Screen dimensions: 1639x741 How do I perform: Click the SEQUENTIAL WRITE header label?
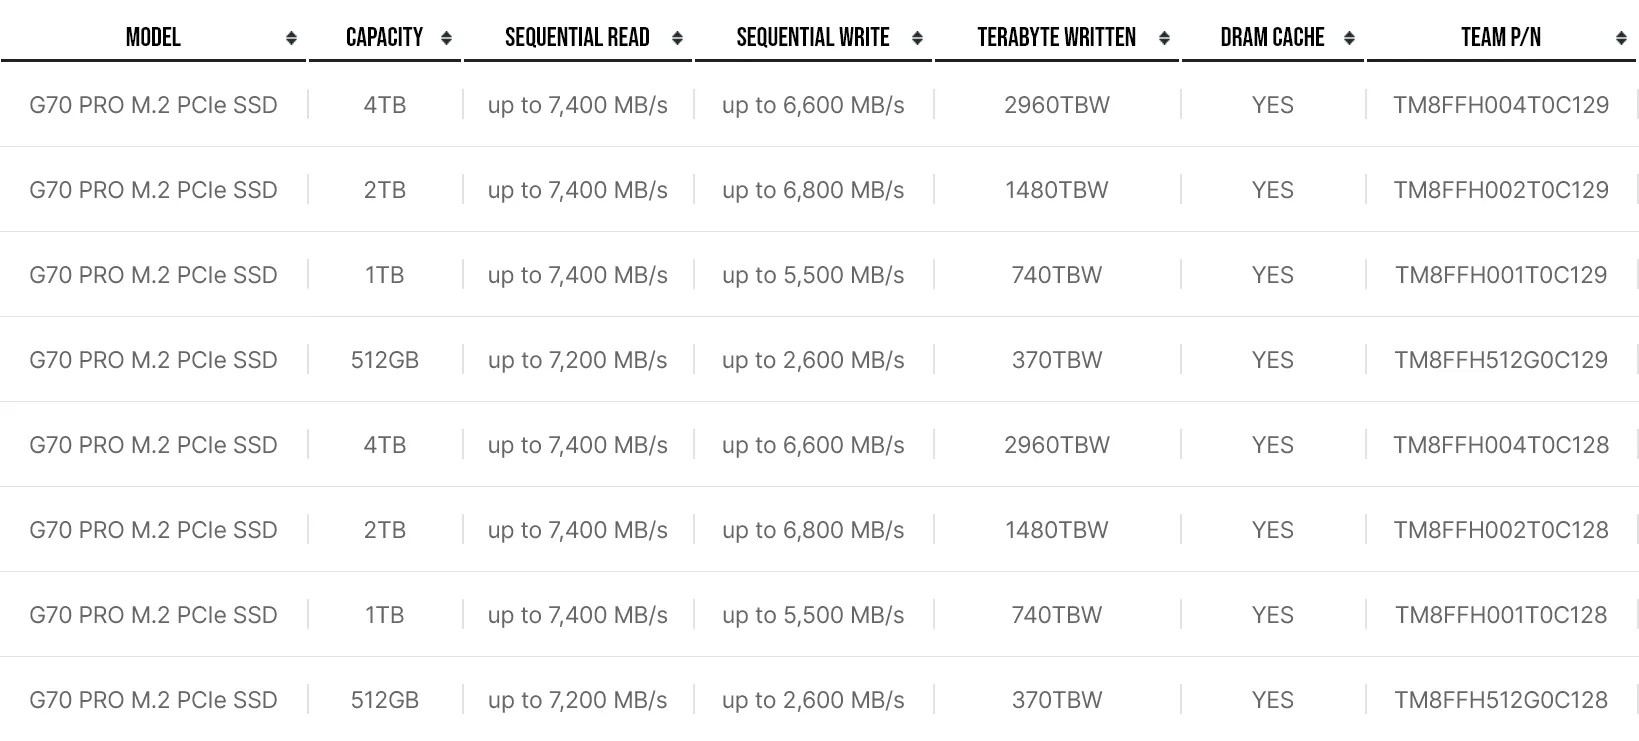pos(813,38)
